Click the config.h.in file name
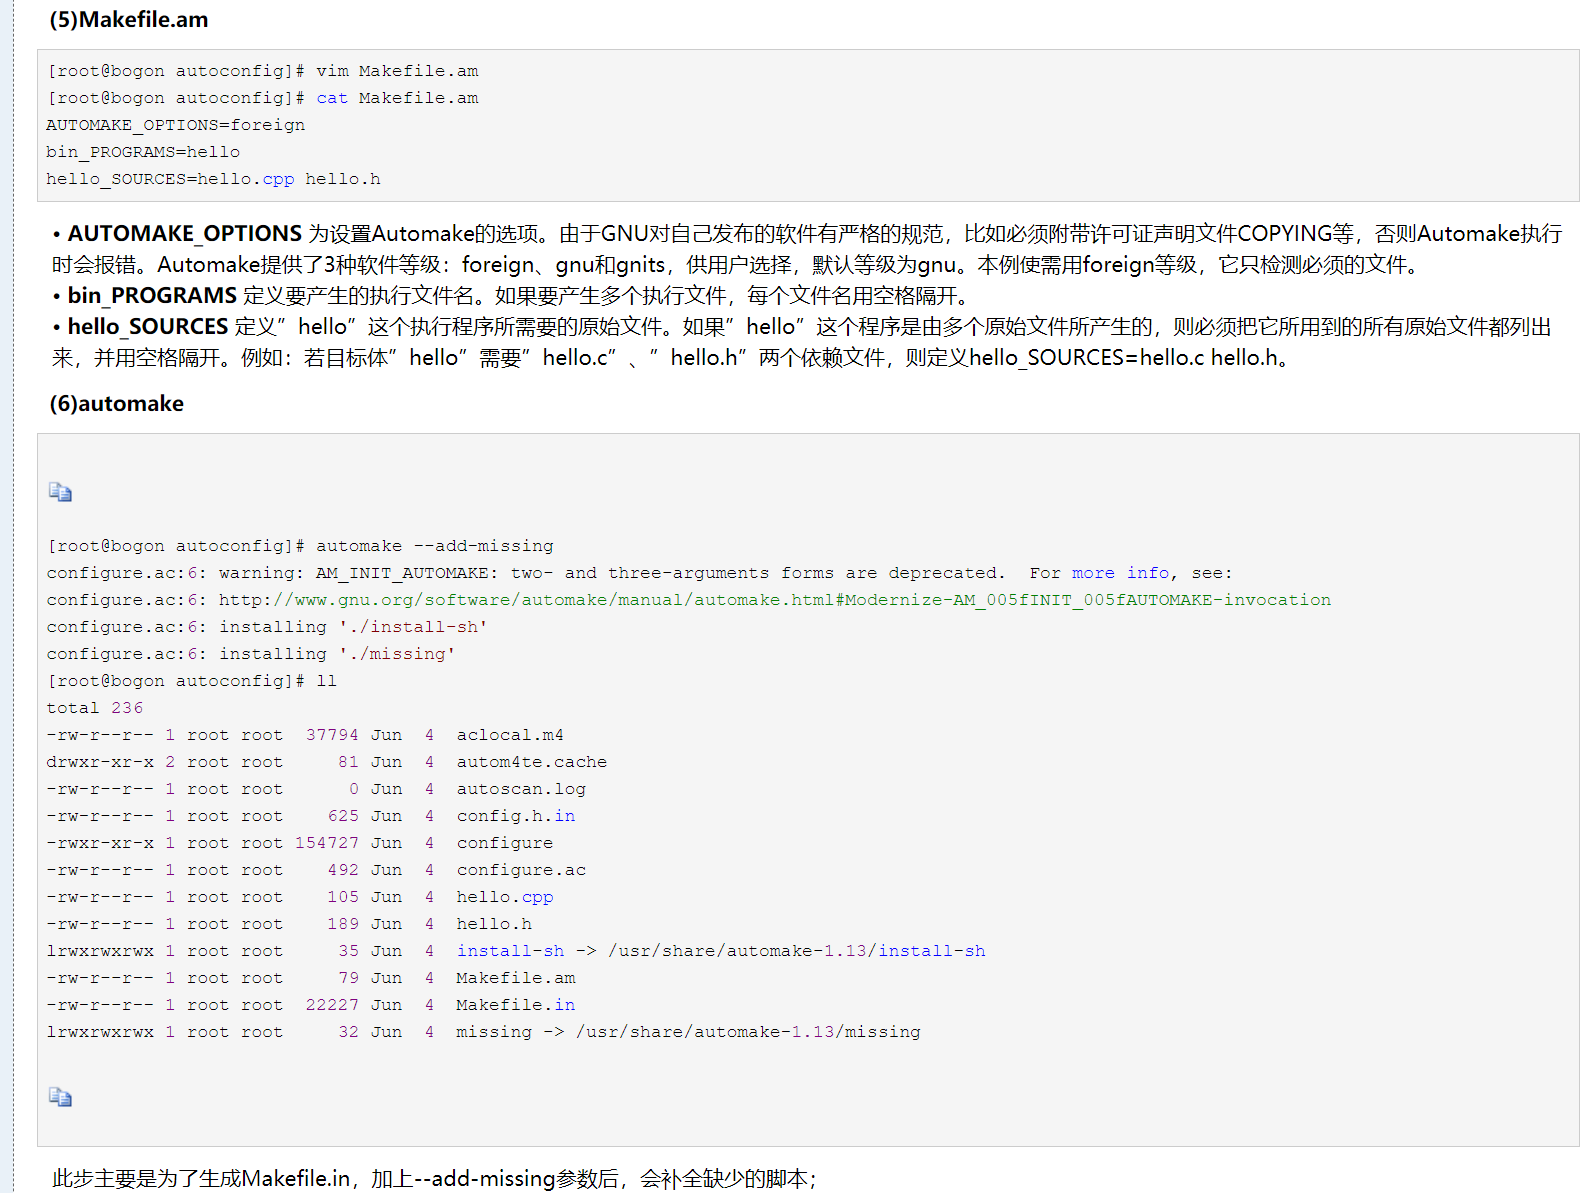The width and height of the screenshot is (1583, 1193). (516, 816)
